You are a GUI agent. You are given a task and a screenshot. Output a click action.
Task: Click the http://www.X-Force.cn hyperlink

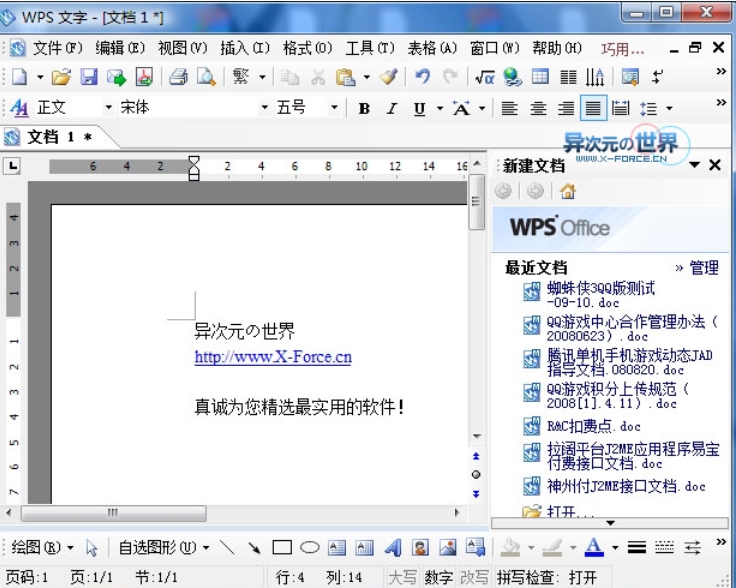(272, 357)
